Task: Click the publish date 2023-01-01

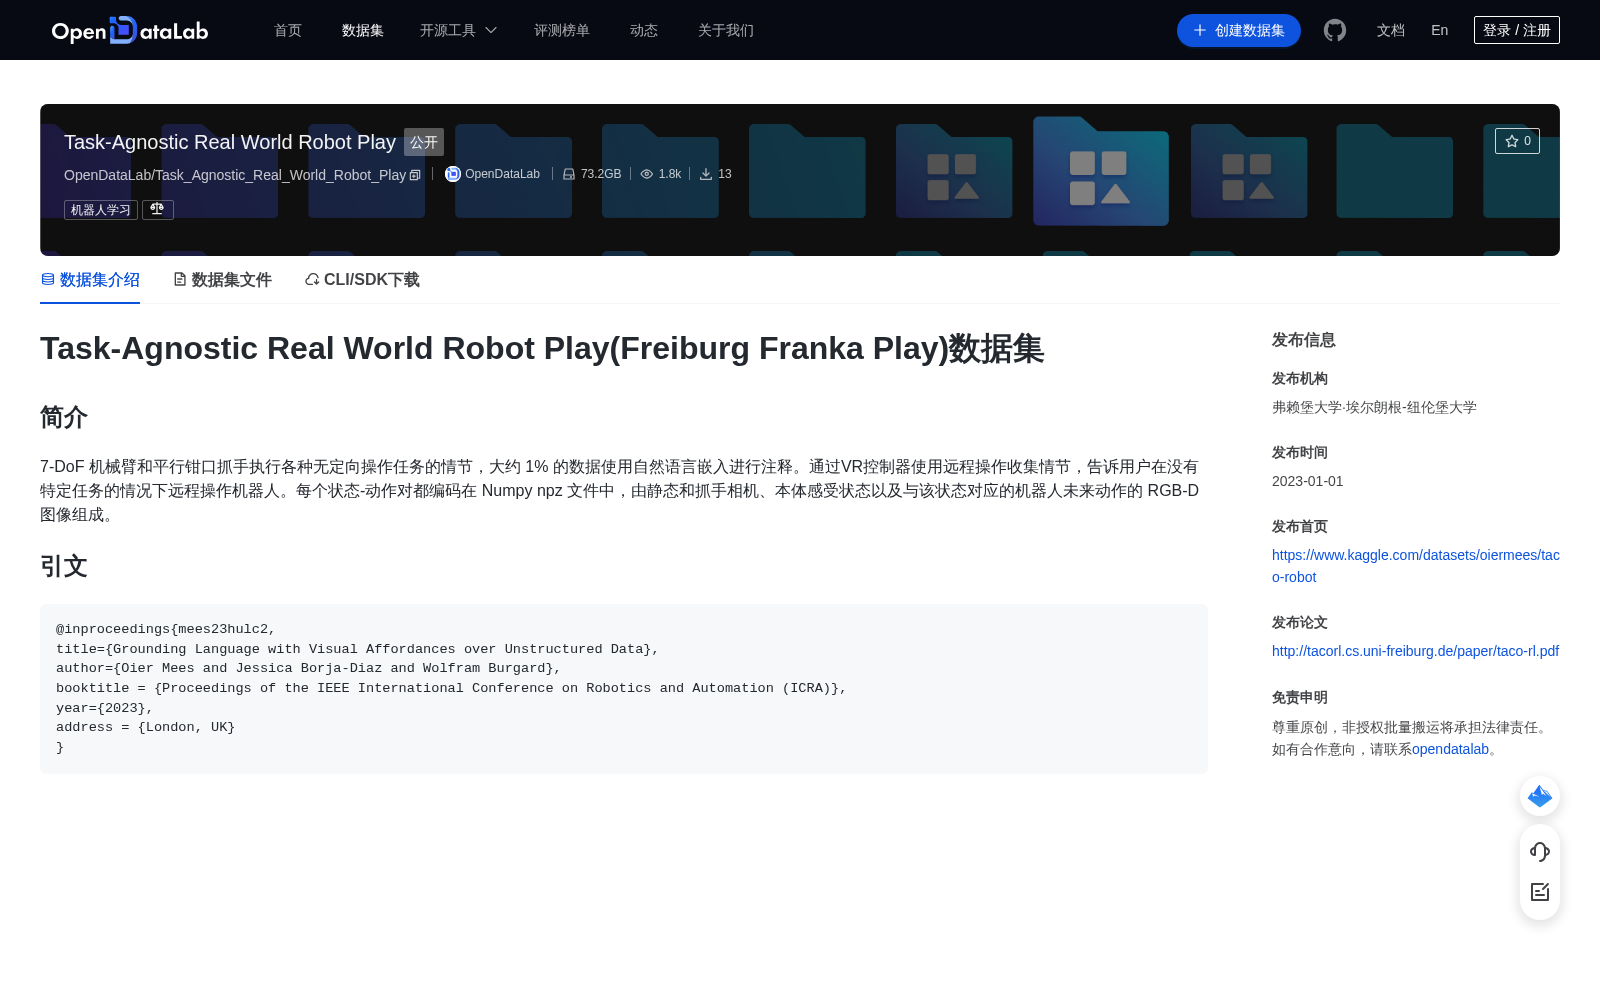Action: pyautogui.click(x=1308, y=481)
